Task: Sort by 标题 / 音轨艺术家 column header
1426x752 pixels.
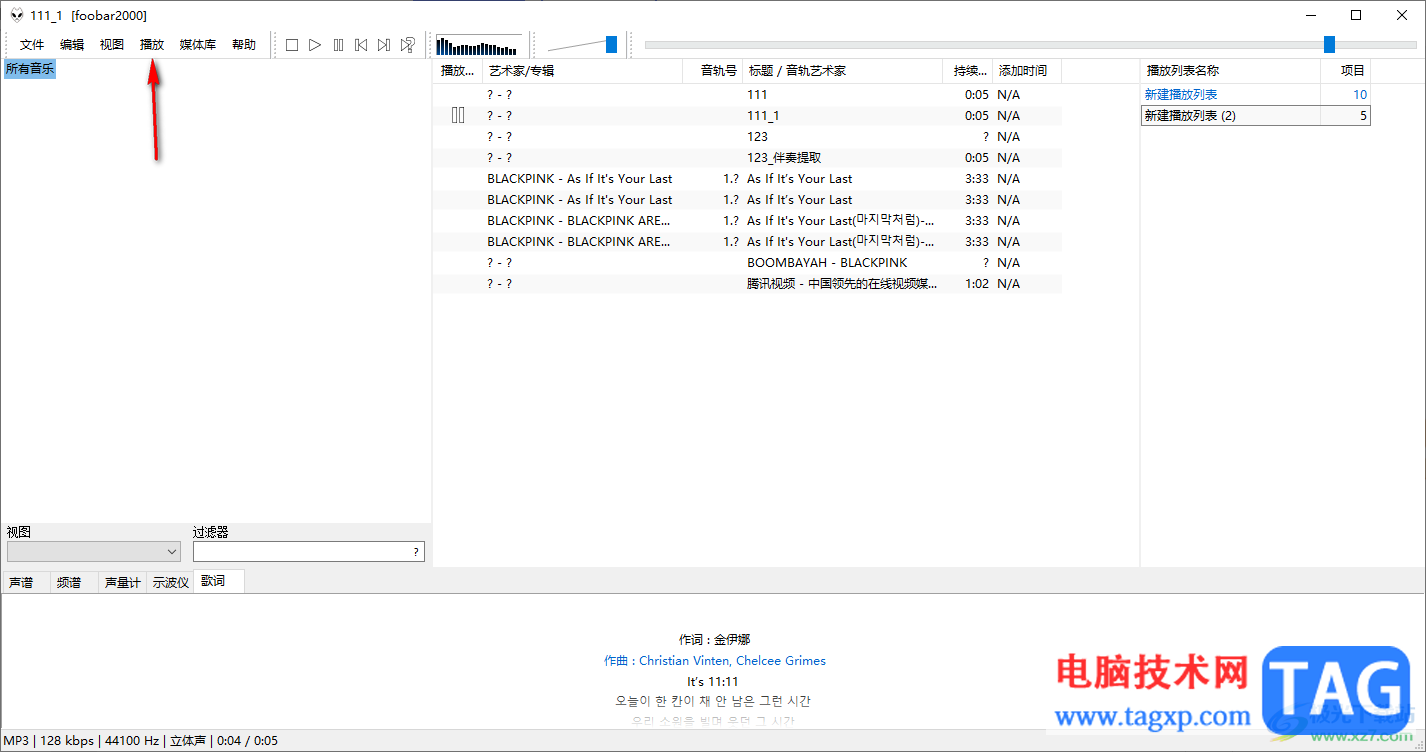Action: (x=843, y=71)
